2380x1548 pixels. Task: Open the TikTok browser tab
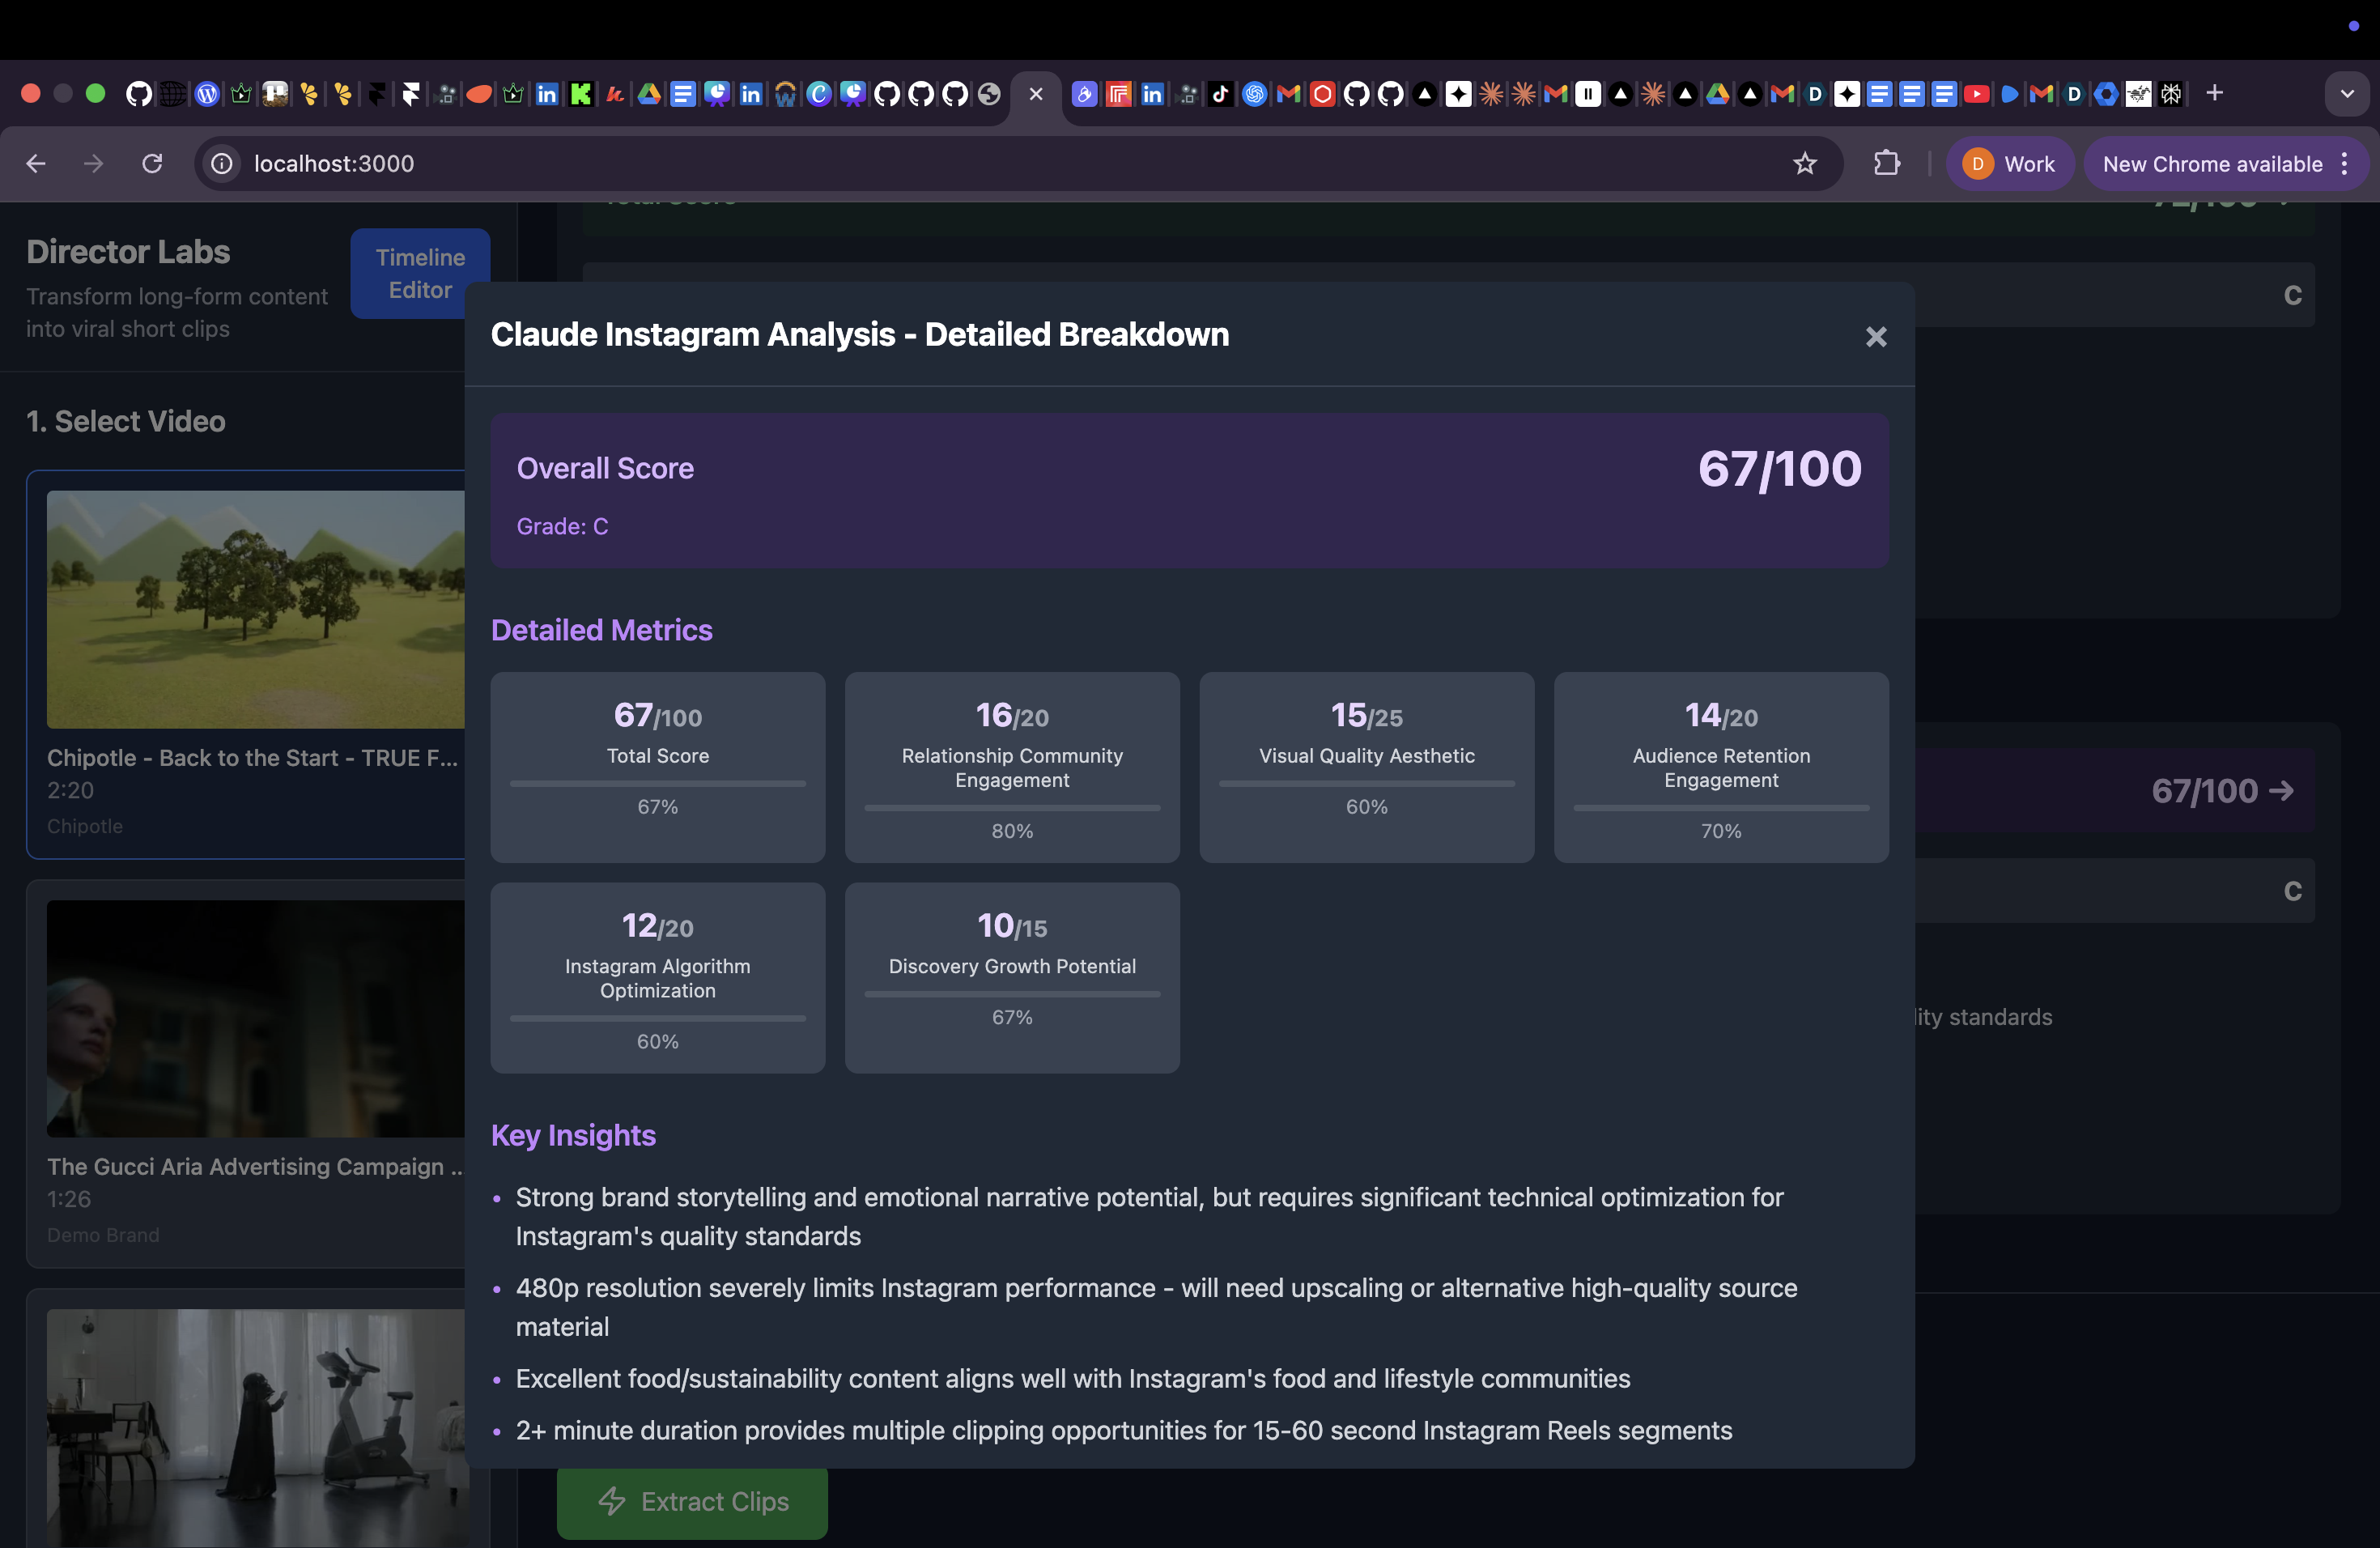pos(1220,94)
